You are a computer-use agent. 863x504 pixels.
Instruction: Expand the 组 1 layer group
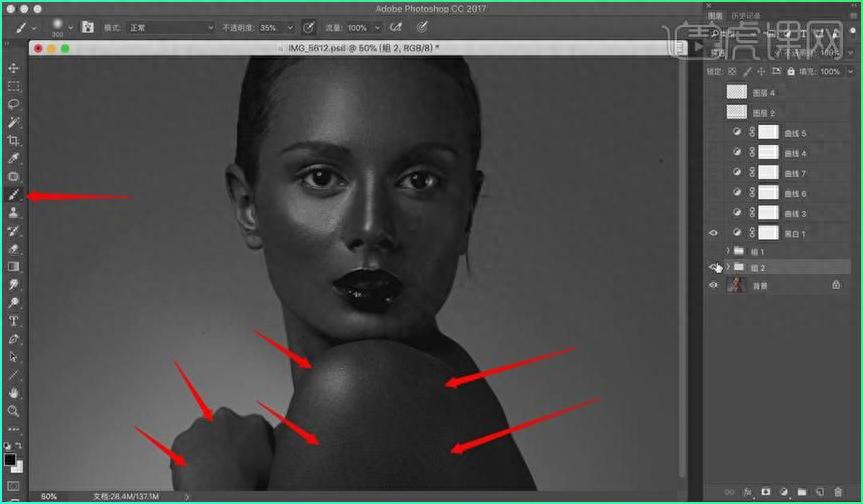coord(727,251)
